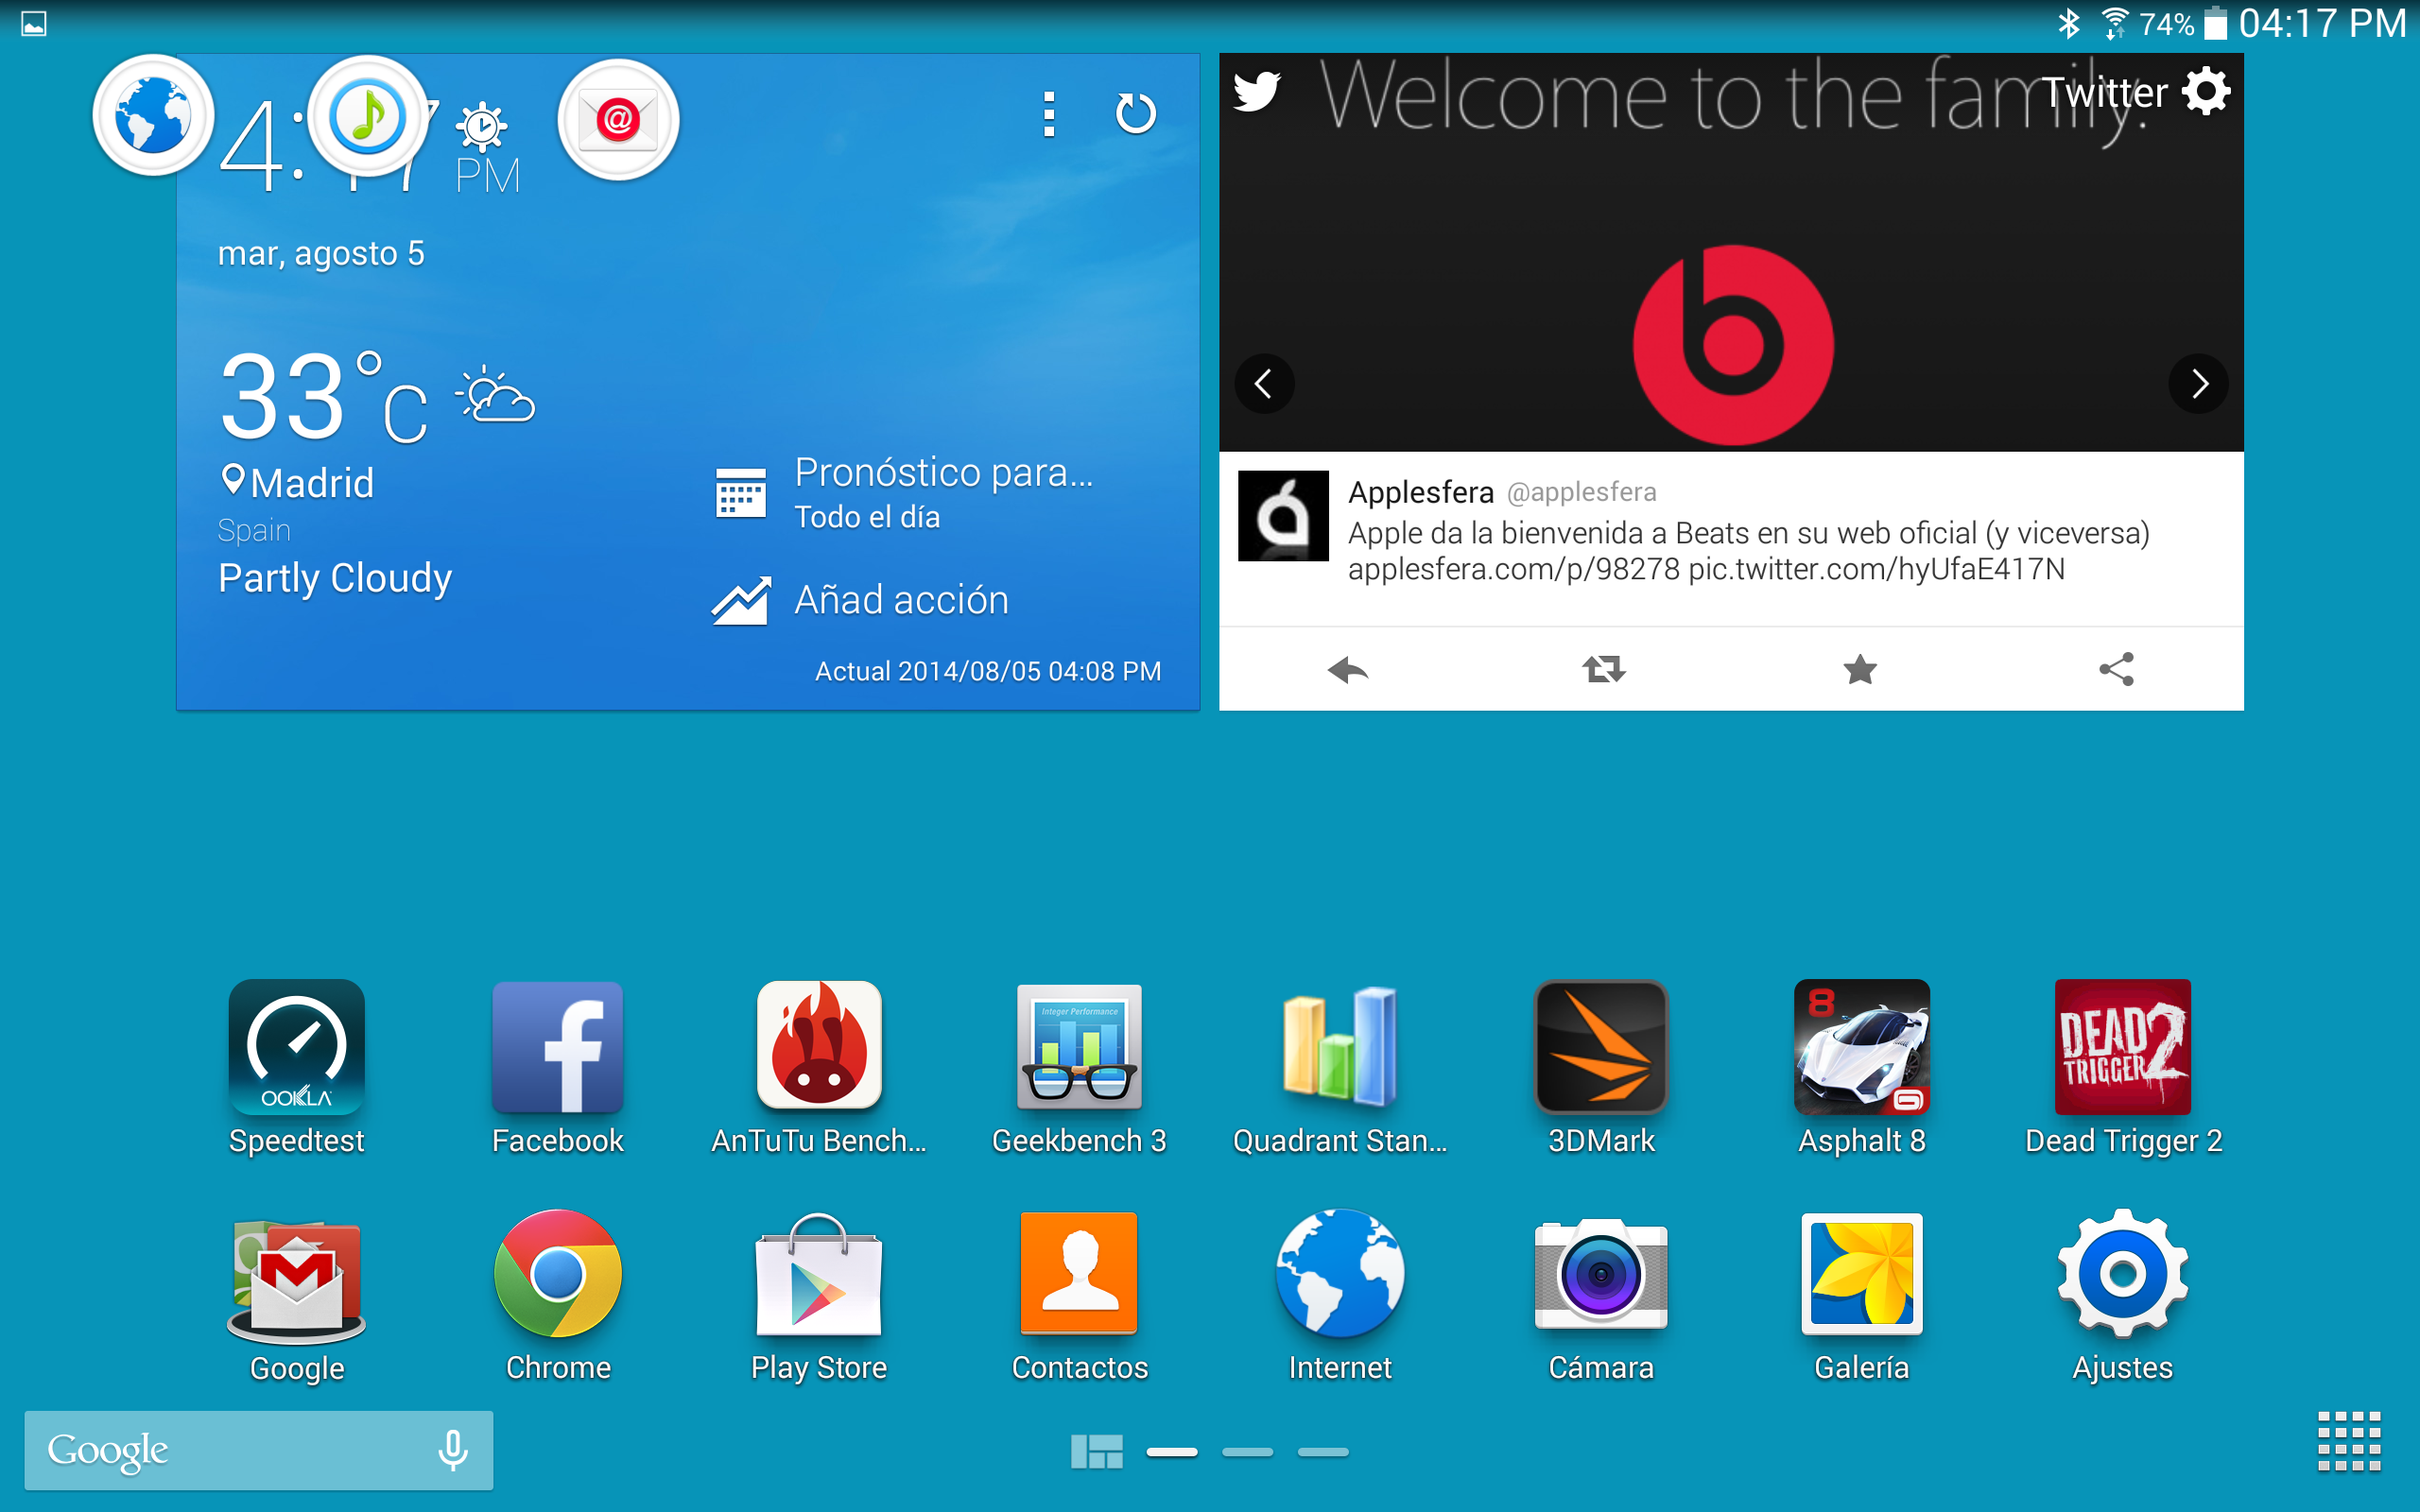This screenshot has width=2420, height=1512.
Task: Tap the floating music player shortcut
Action: (x=368, y=116)
